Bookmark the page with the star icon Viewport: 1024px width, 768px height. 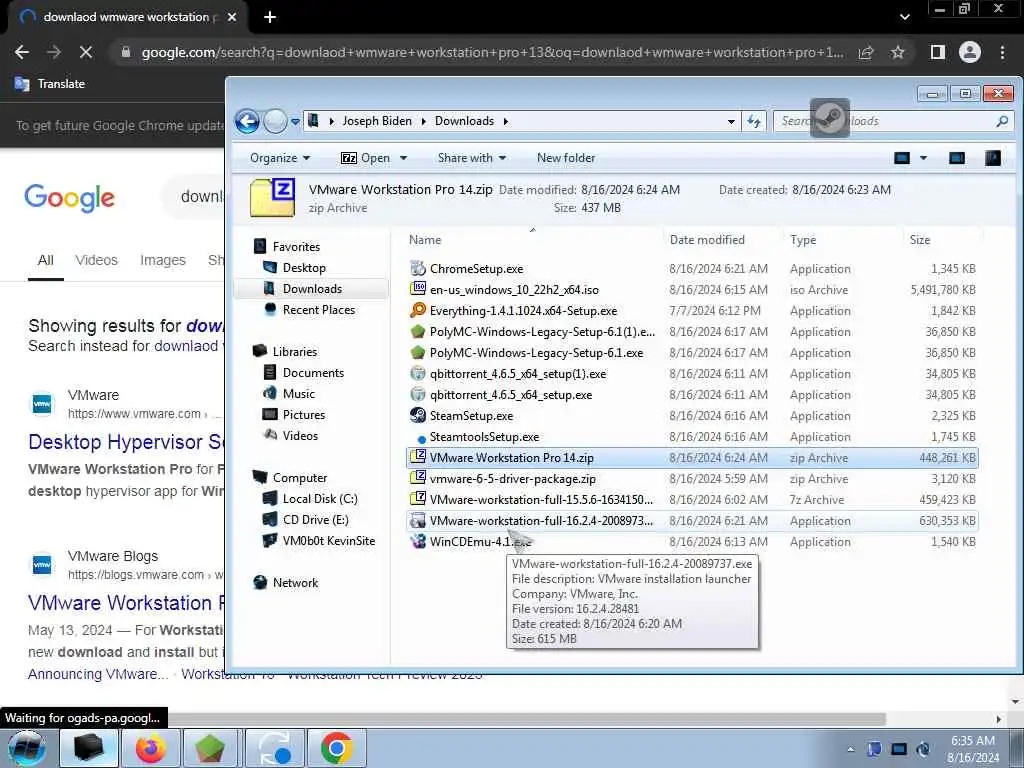(898, 52)
